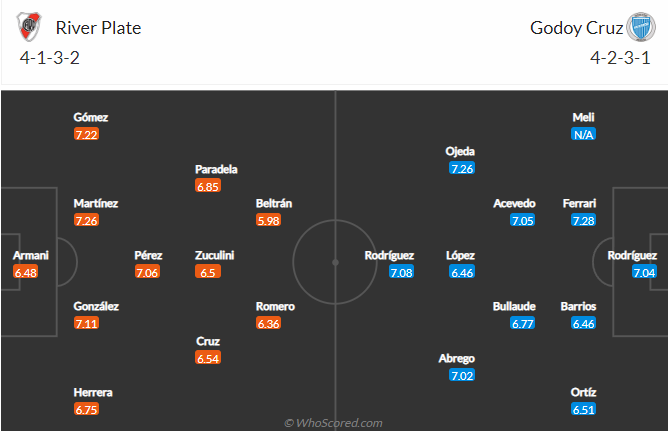Select López's 6.46 rating badge
Screen dimensions: 668x431
(462, 272)
